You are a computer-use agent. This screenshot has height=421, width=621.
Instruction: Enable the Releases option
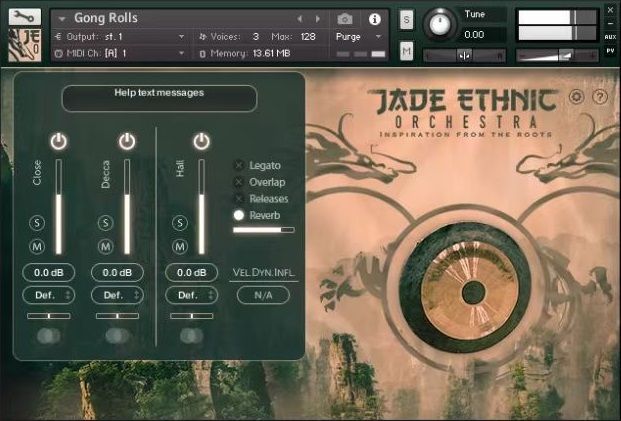point(239,199)
